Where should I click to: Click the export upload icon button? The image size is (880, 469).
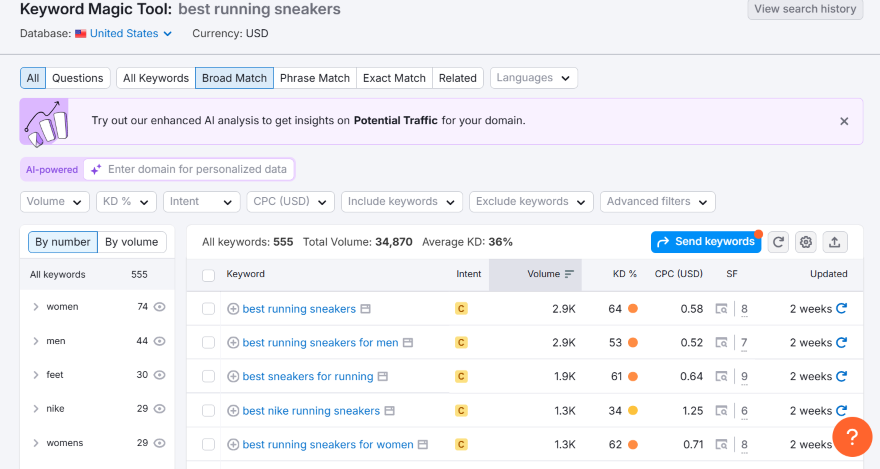coord(835,242)
